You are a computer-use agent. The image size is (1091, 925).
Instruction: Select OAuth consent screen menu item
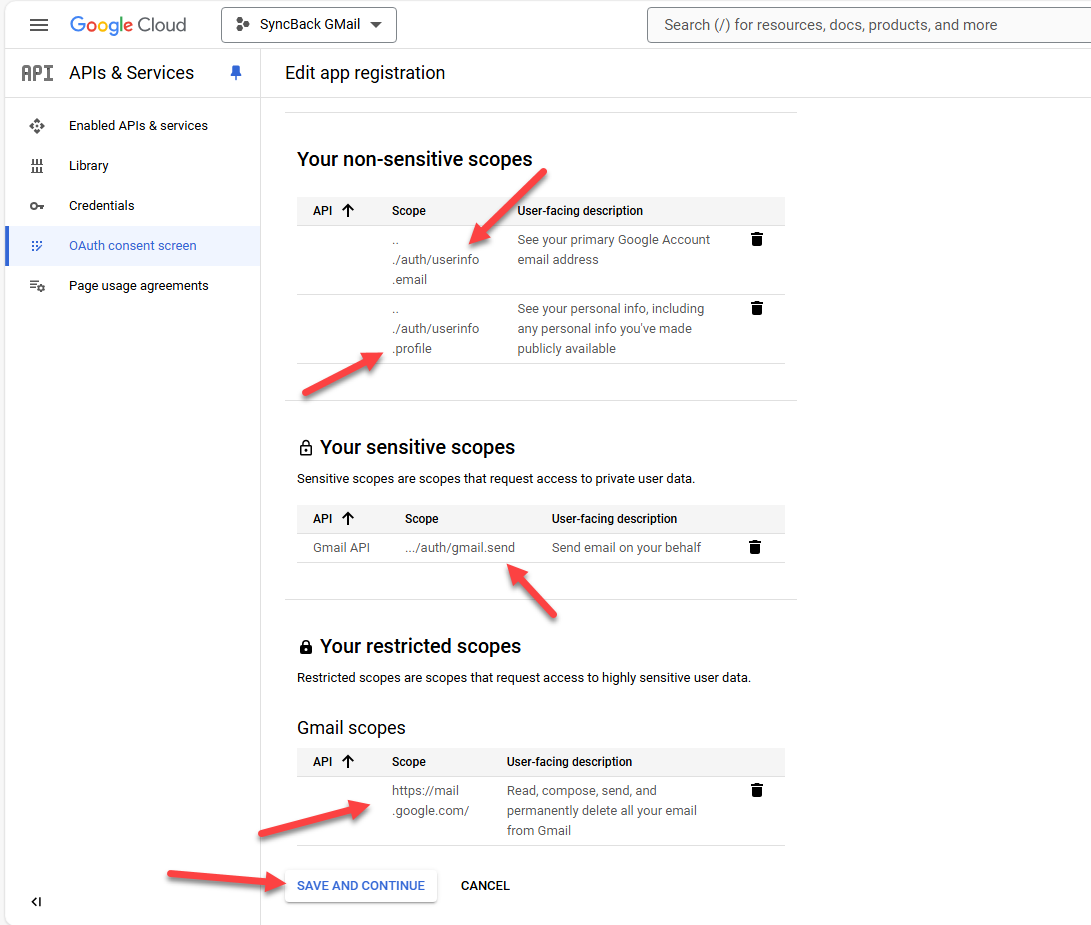133,246
